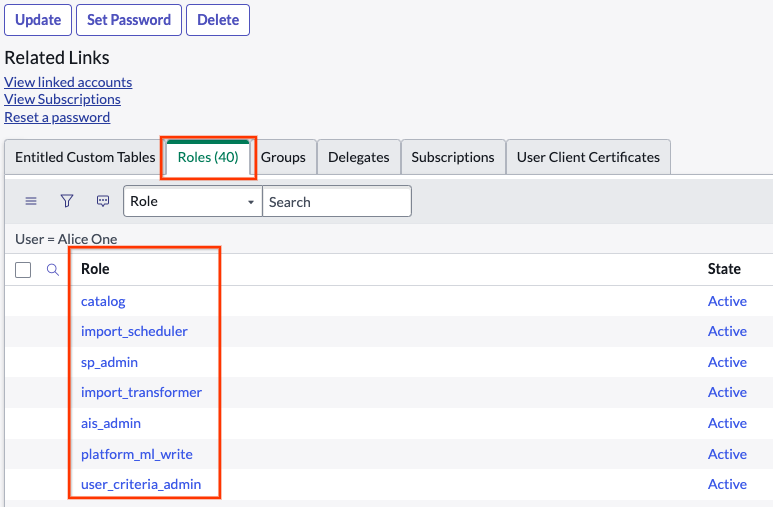Click the magnifier icon beside Role header
The width and height of the screenshot is (773, 507).
[53, 269]
